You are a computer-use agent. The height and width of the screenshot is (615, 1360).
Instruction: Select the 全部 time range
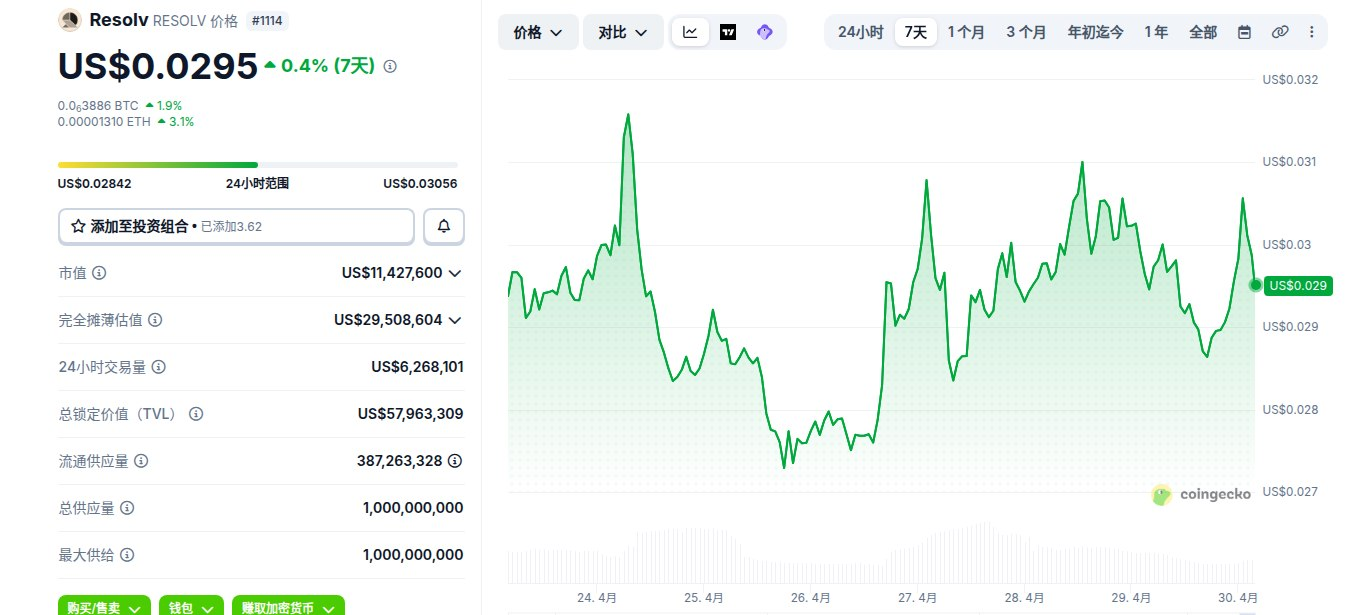point(1203,32)
